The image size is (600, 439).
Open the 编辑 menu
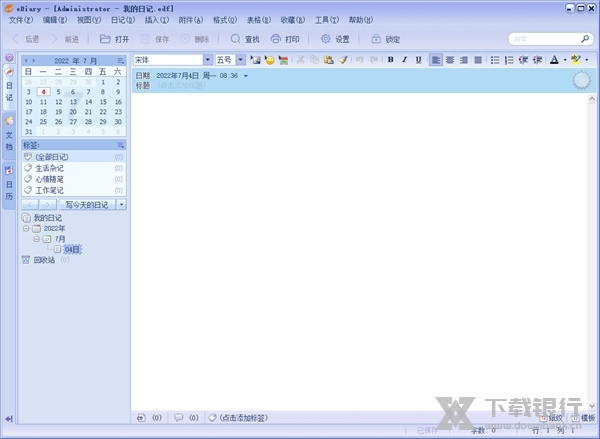[x=55, y=20]
